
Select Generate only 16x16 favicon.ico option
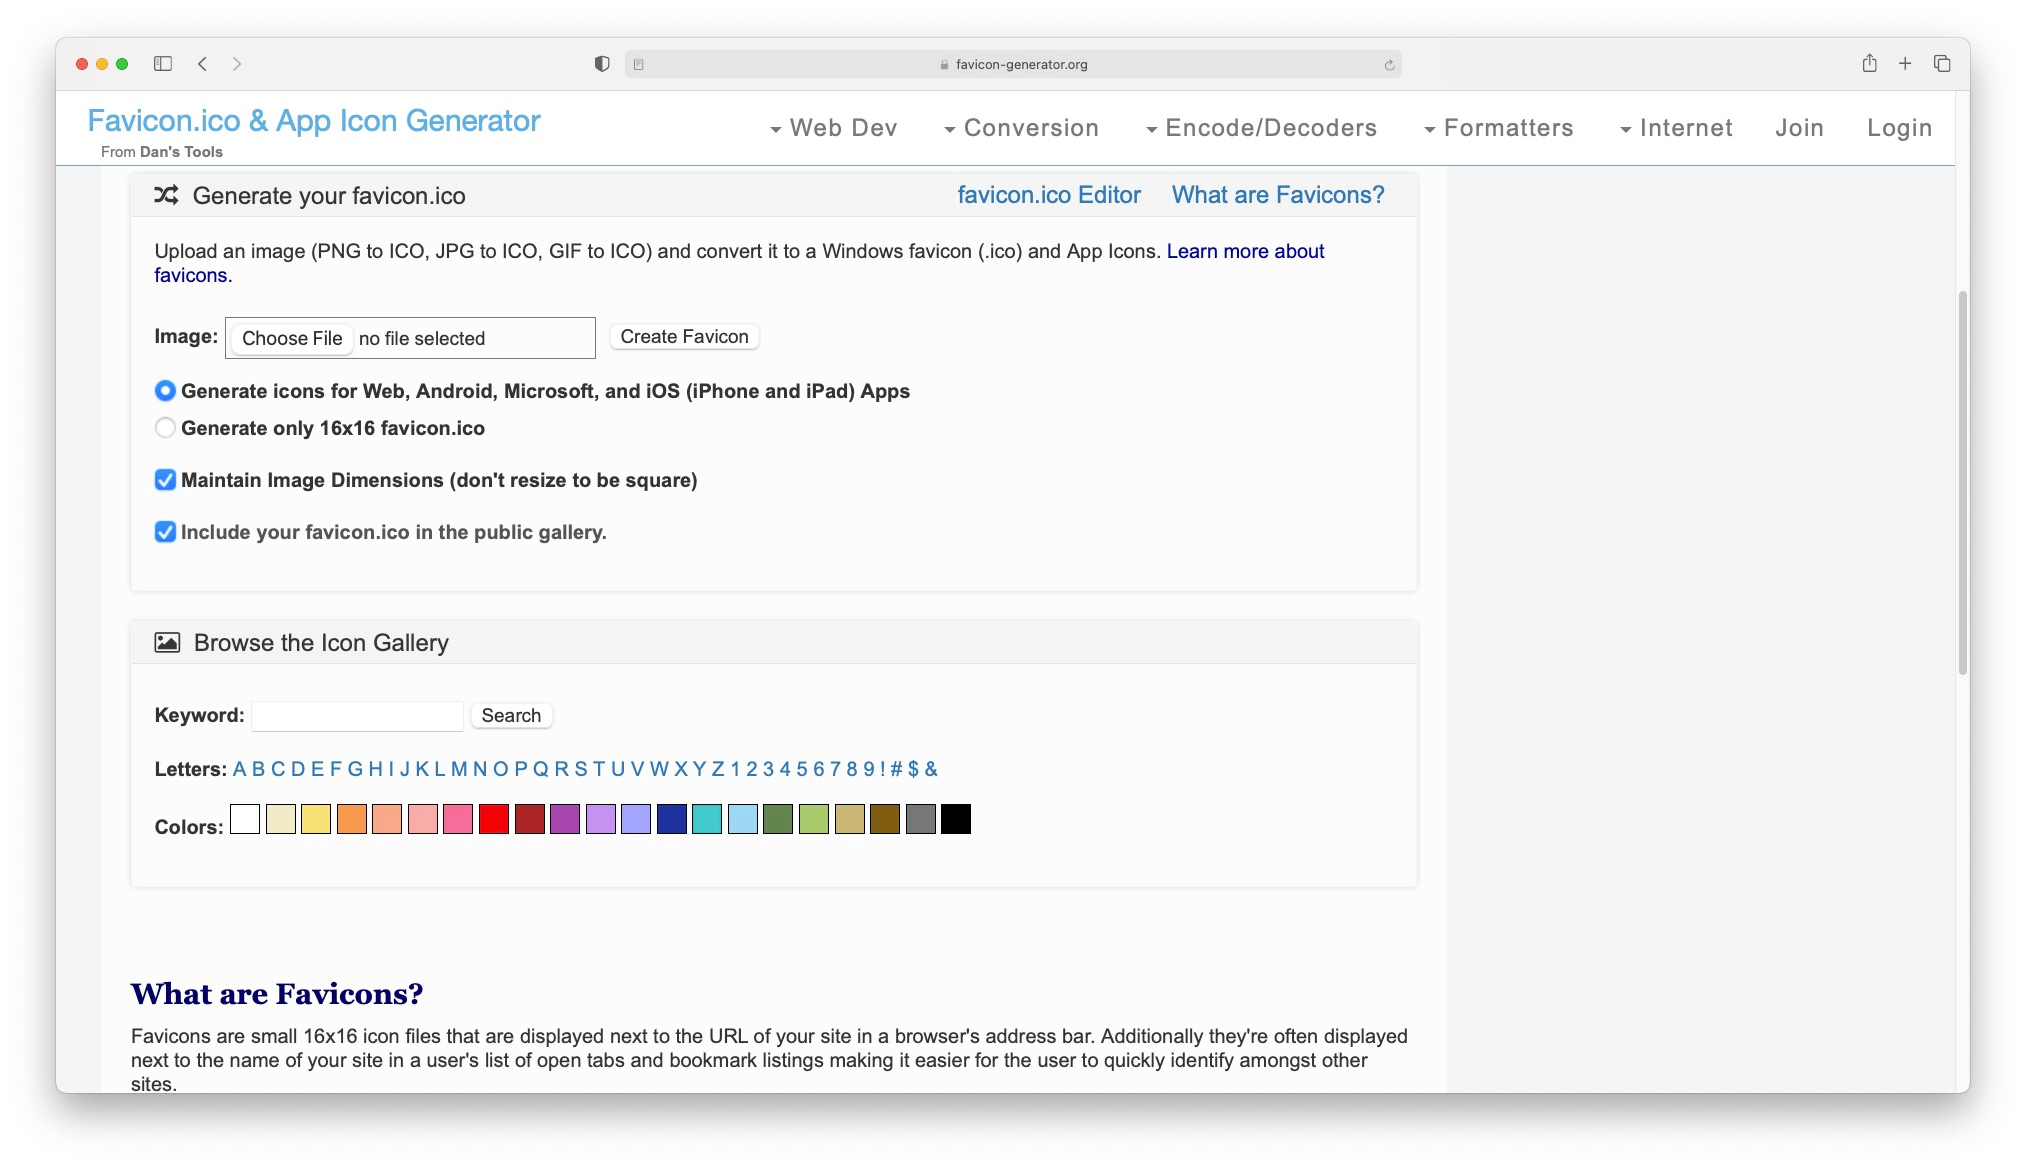point(165,427)
